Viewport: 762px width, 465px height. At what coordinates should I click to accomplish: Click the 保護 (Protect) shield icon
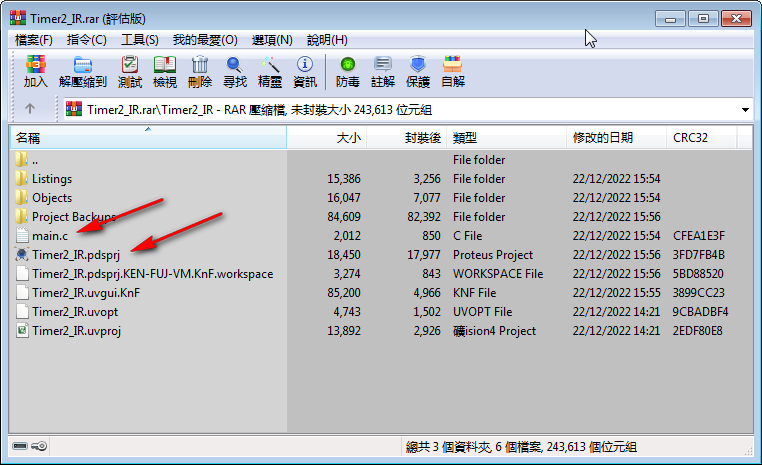coord(417,64)
